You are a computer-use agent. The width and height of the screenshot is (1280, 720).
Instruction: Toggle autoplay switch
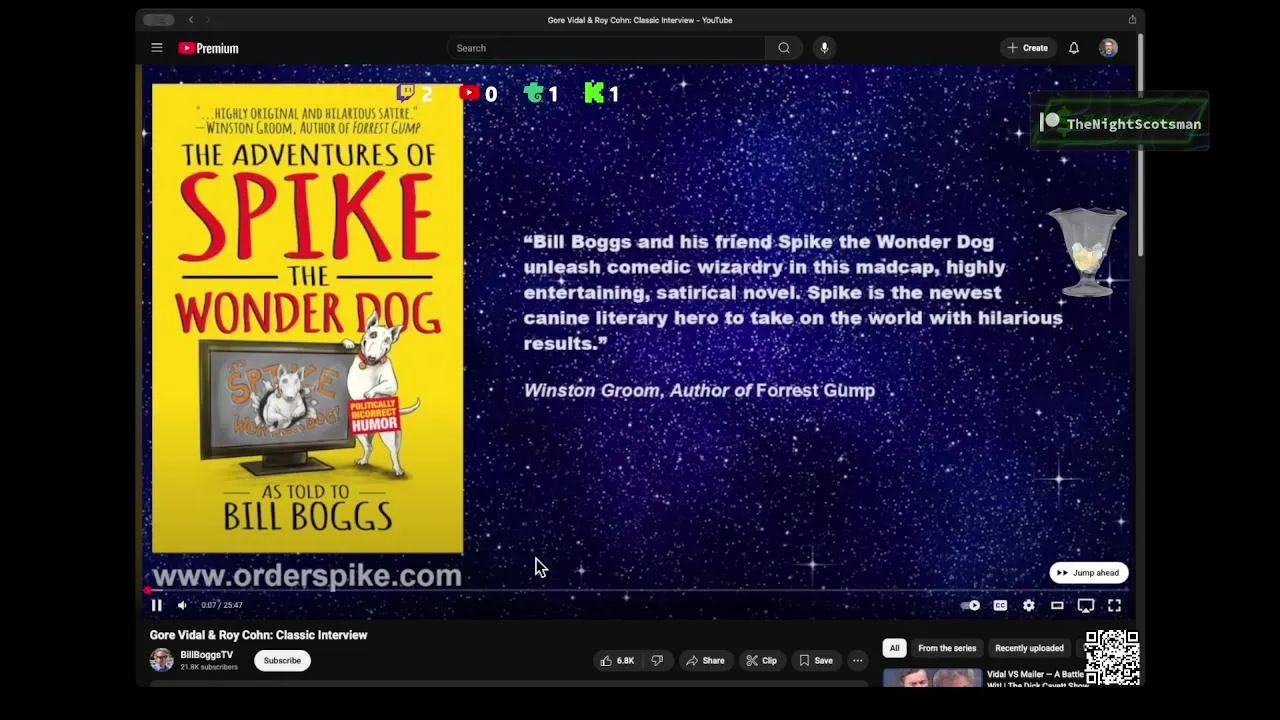970,605
